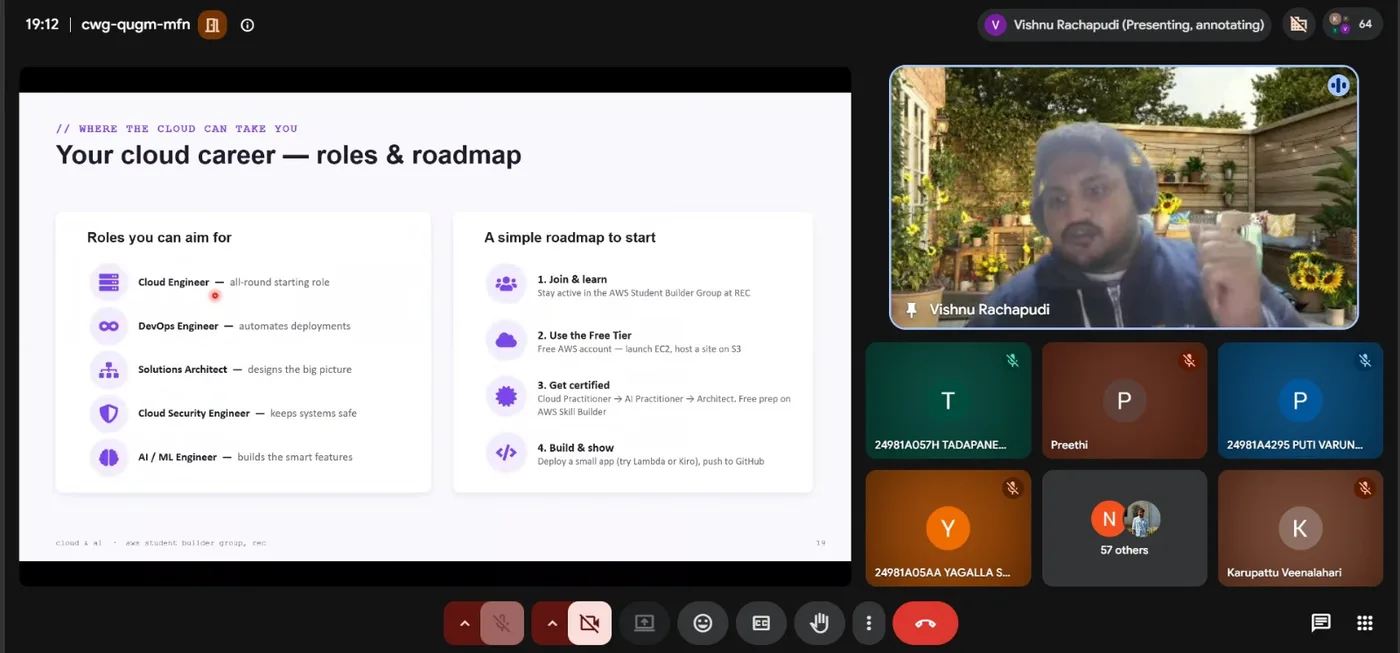Click the Solutions Architect hierarchy icon on the slide
Screen dimensions: 1400x653
point(109,370)
